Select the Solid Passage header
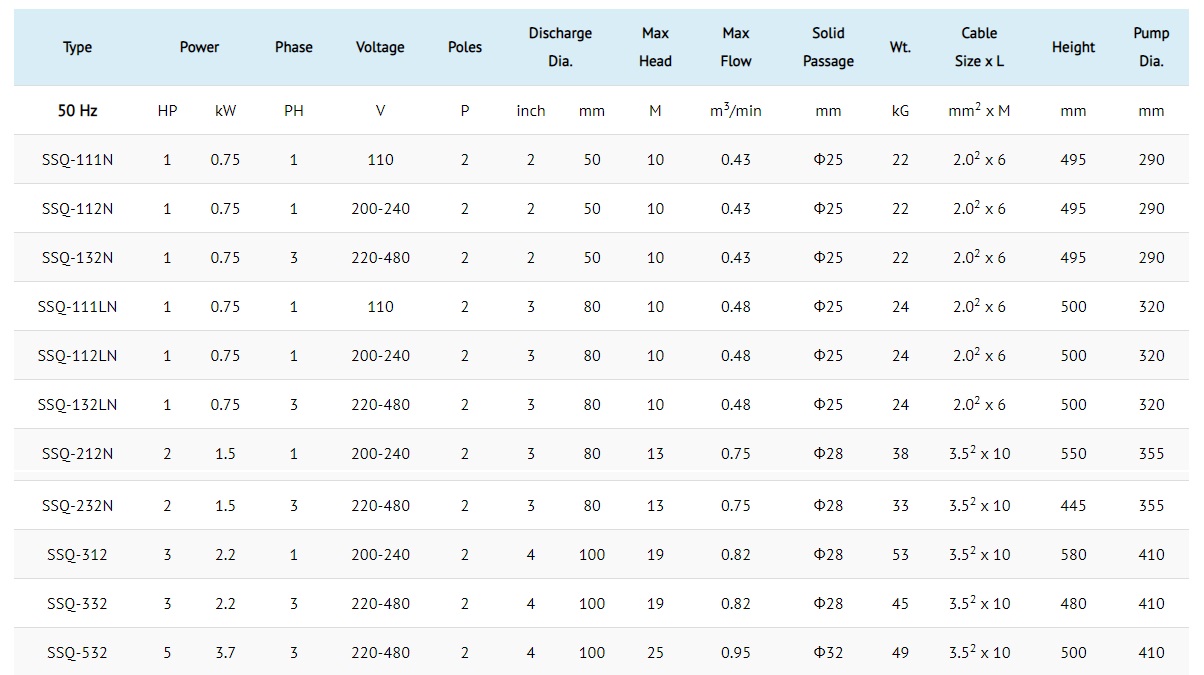Screen dimensions: 1204x675 point(828,47)
